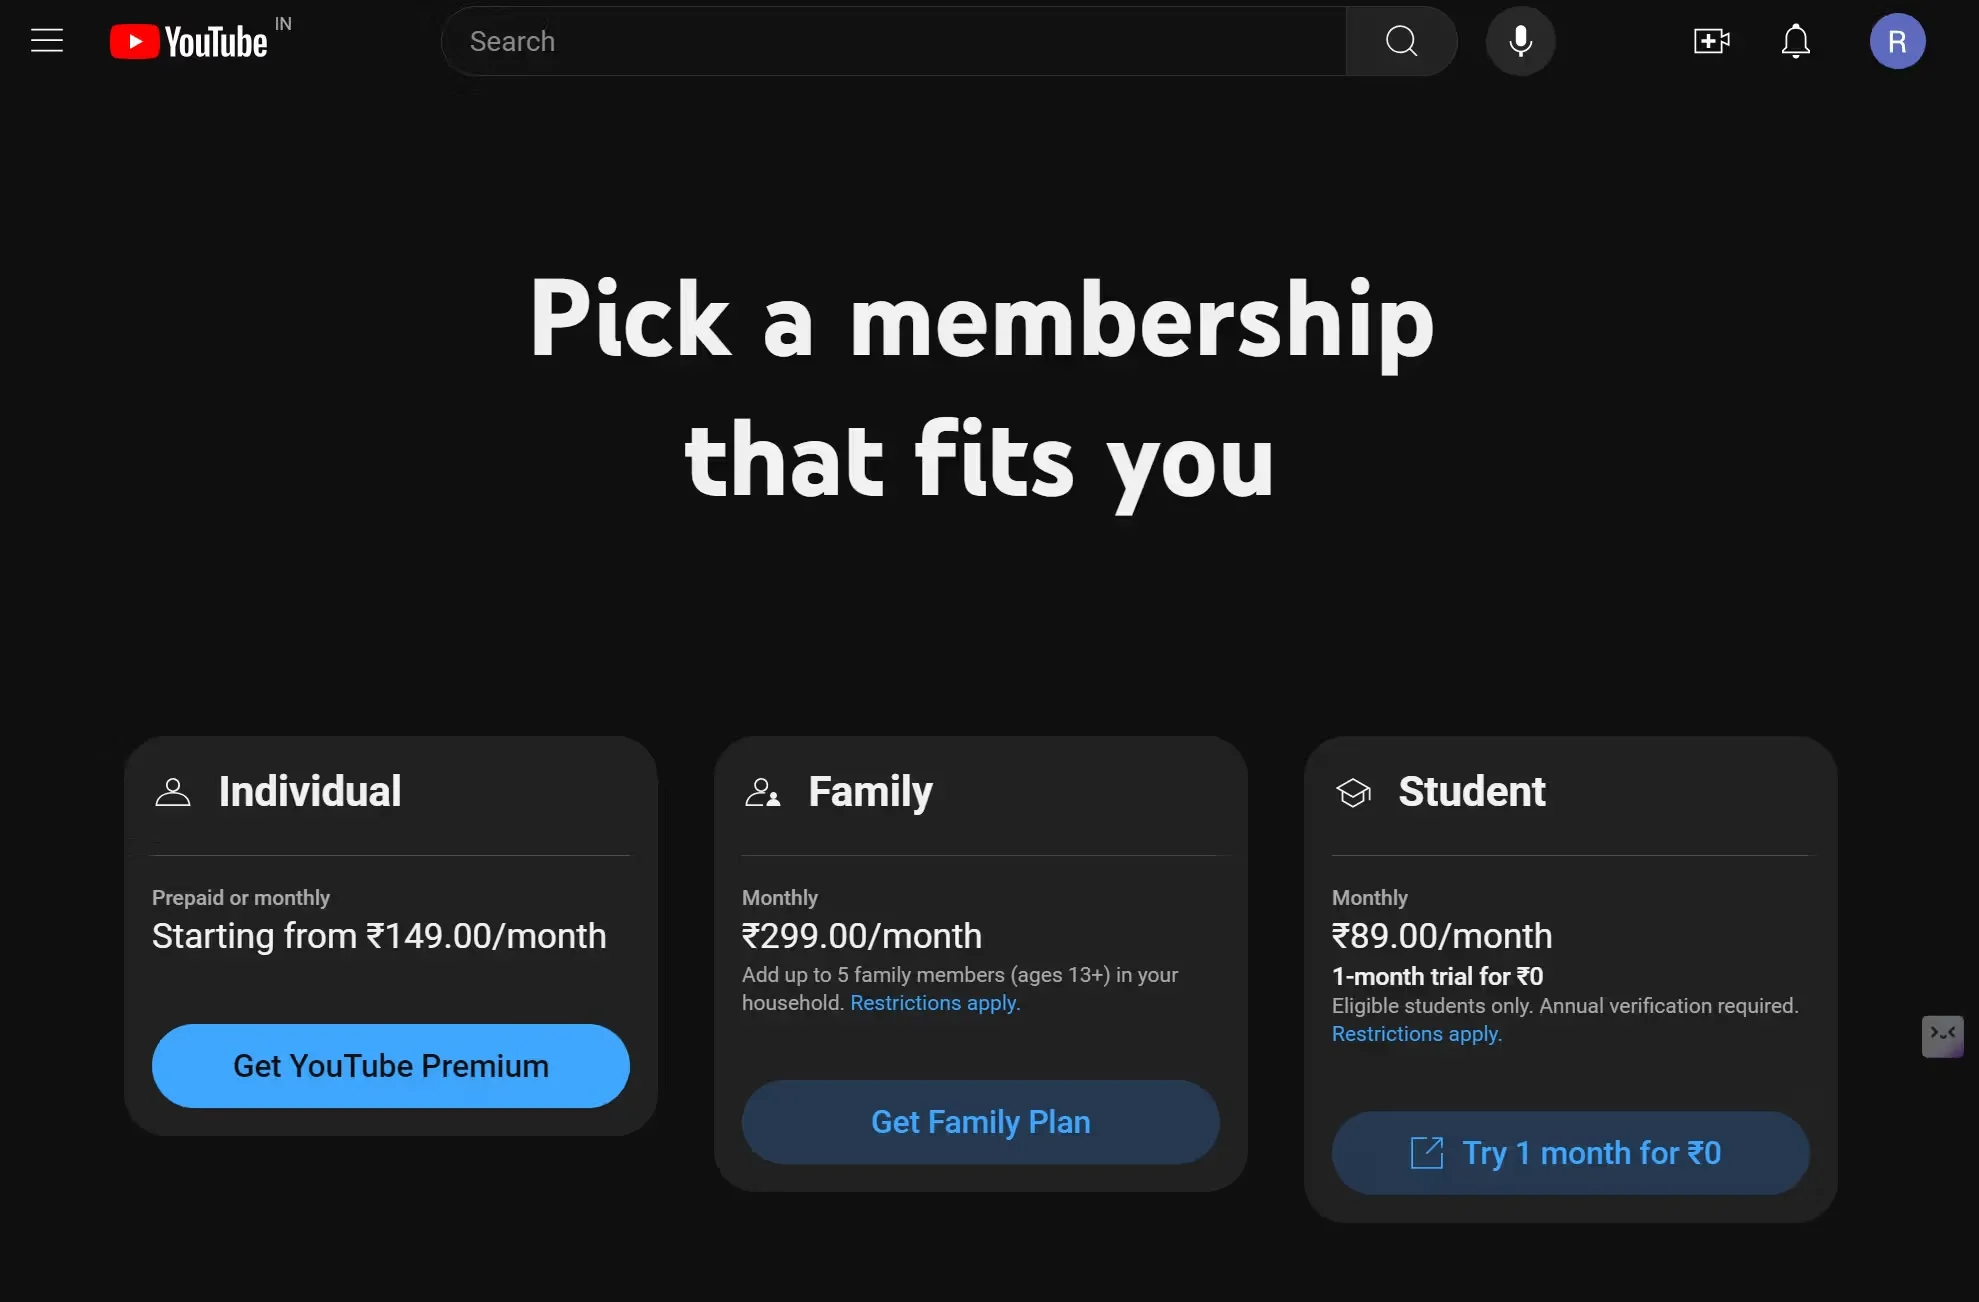Select the Family plan heading
This screenshot has height=1302, width=1979.
click(x=871, y=792)
